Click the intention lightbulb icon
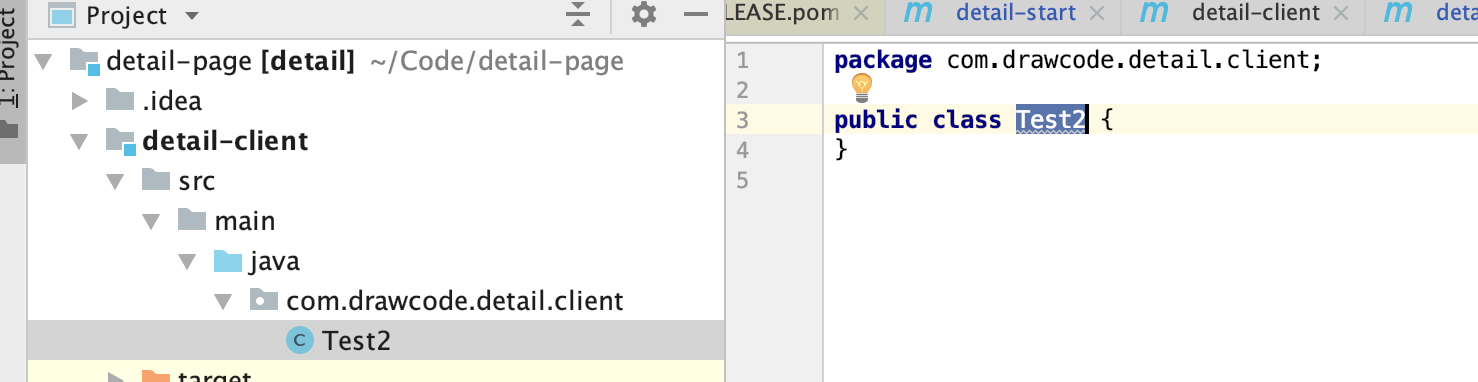Viewport: 1478px width, 382px height. point(862,87)
